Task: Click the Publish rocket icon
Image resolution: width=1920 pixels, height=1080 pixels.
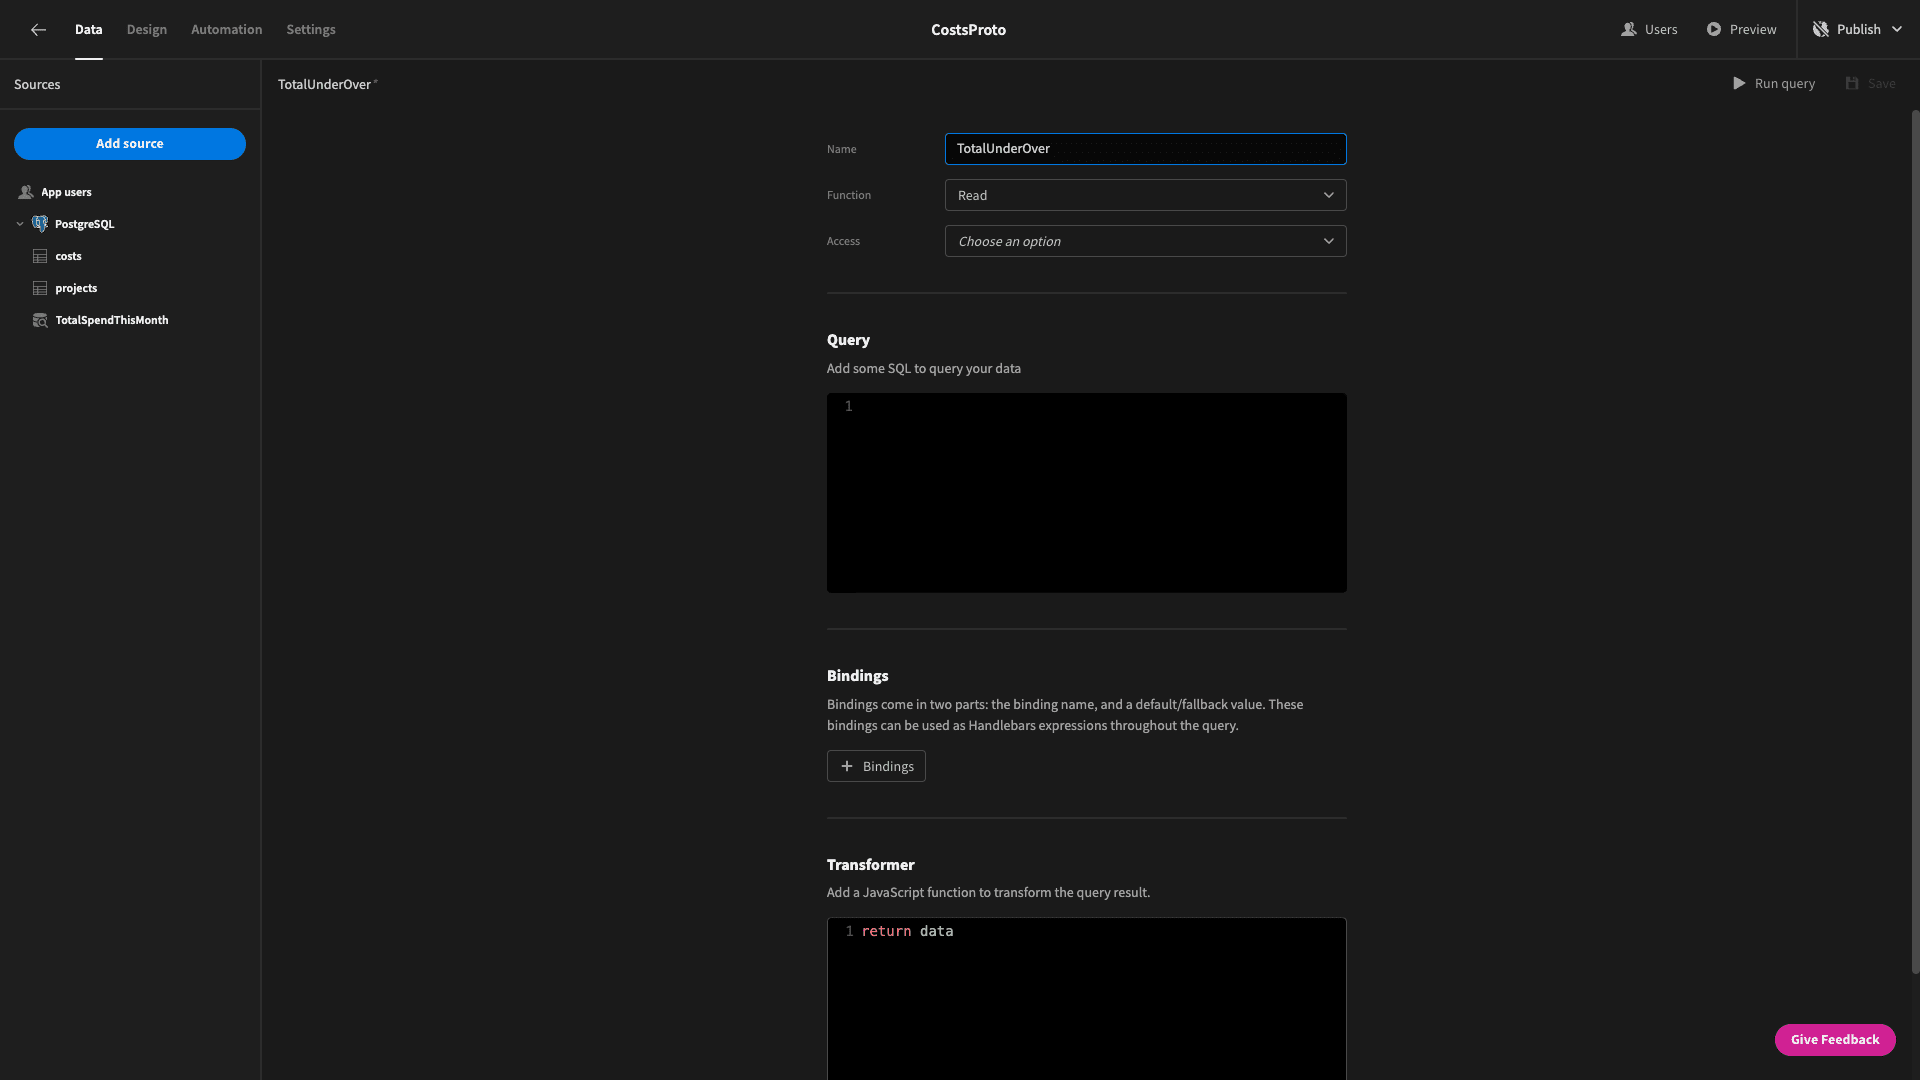Action: [x=1821, y=30]
